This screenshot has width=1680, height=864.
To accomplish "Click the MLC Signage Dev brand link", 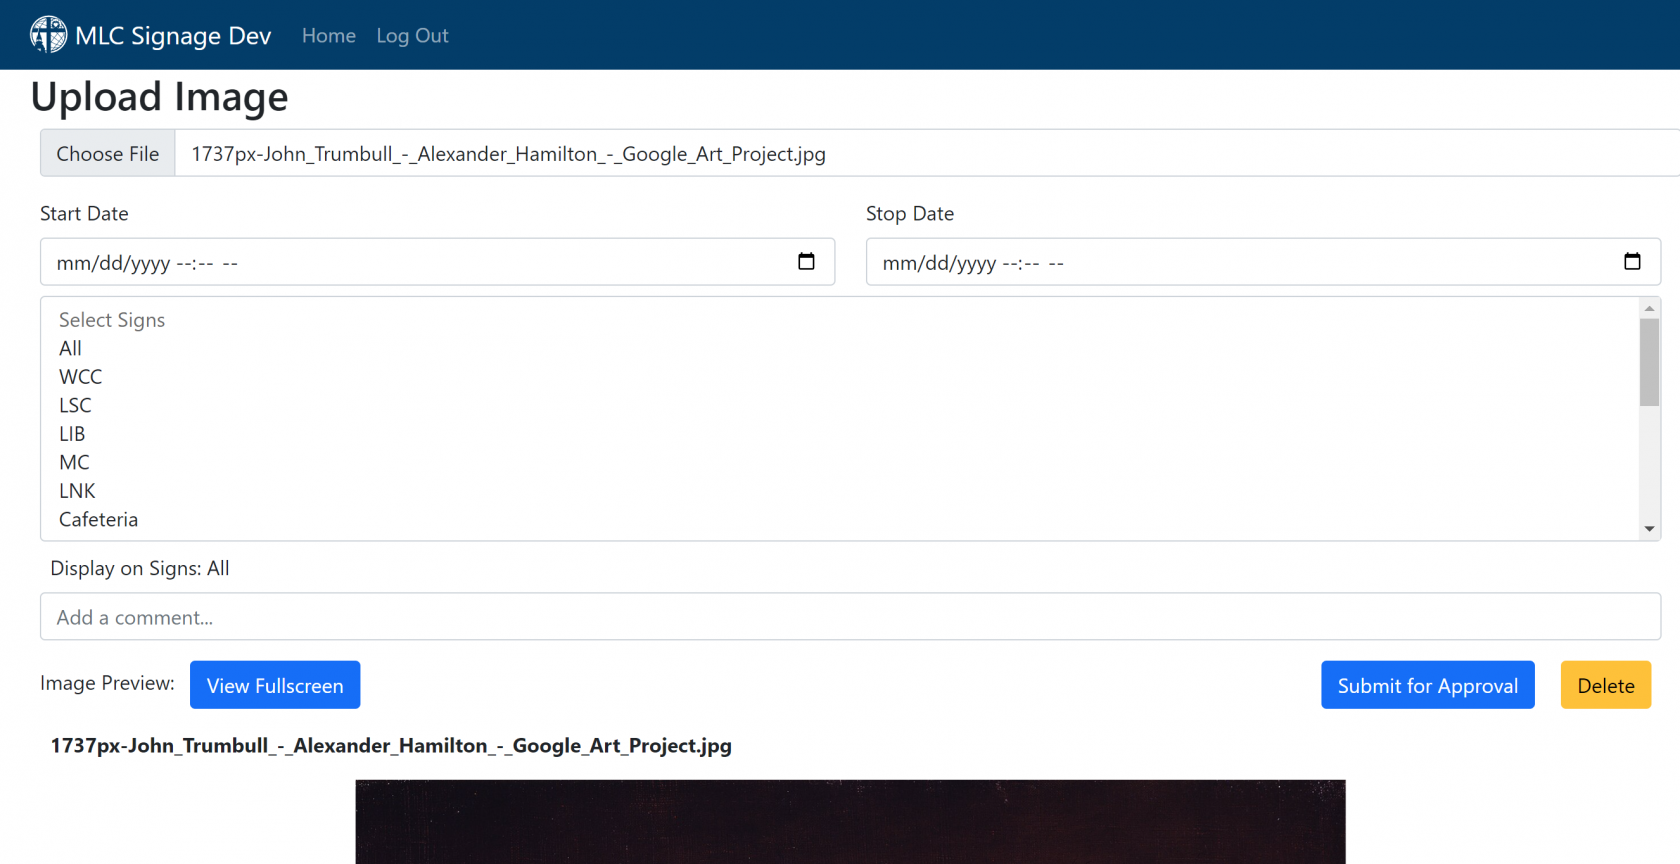I will (150, 35).
